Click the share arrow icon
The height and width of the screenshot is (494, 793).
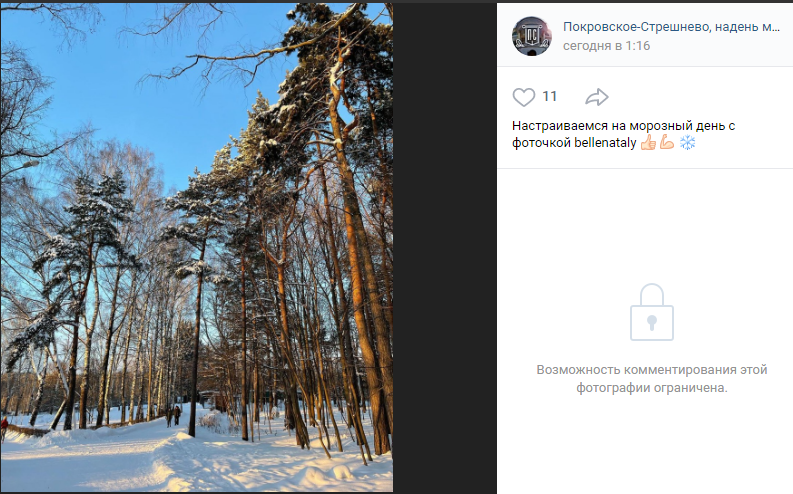tap(597, 97)
